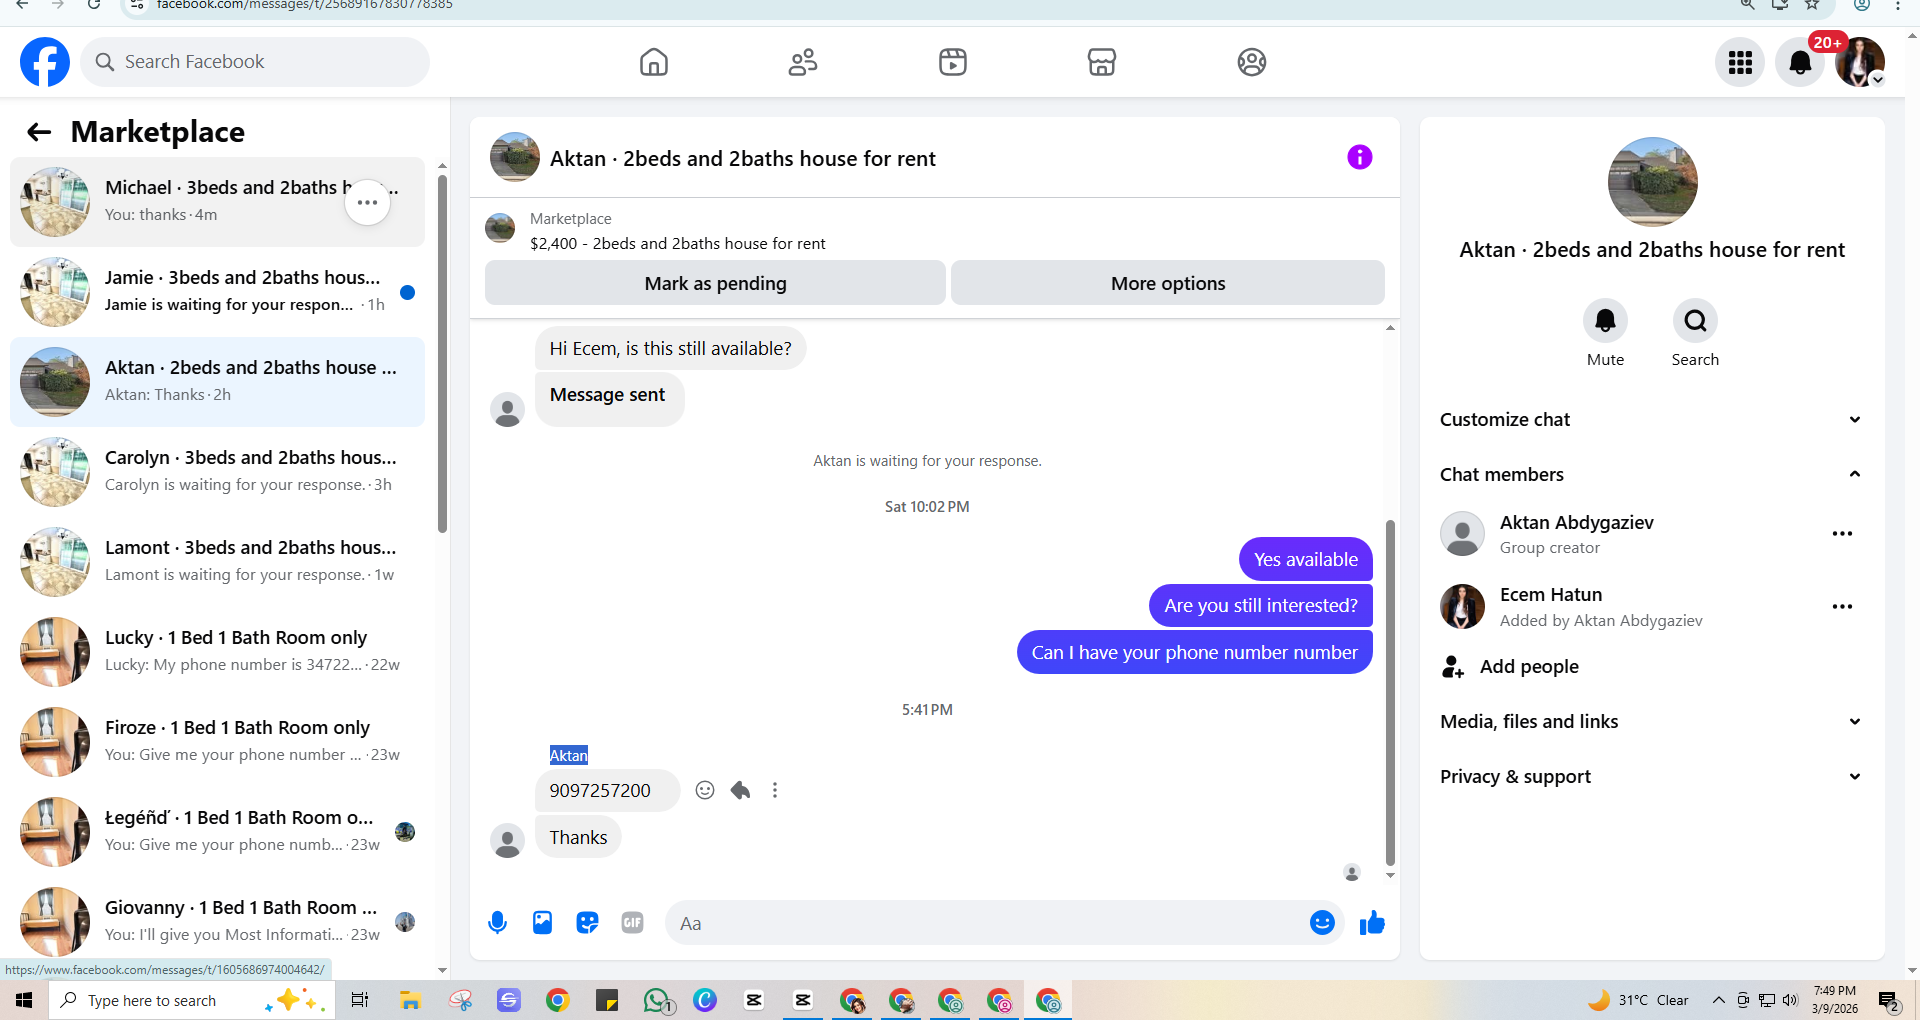Open account profile picture menu
This screenshot has height=1020, width=1920.
pos(1860,62)
